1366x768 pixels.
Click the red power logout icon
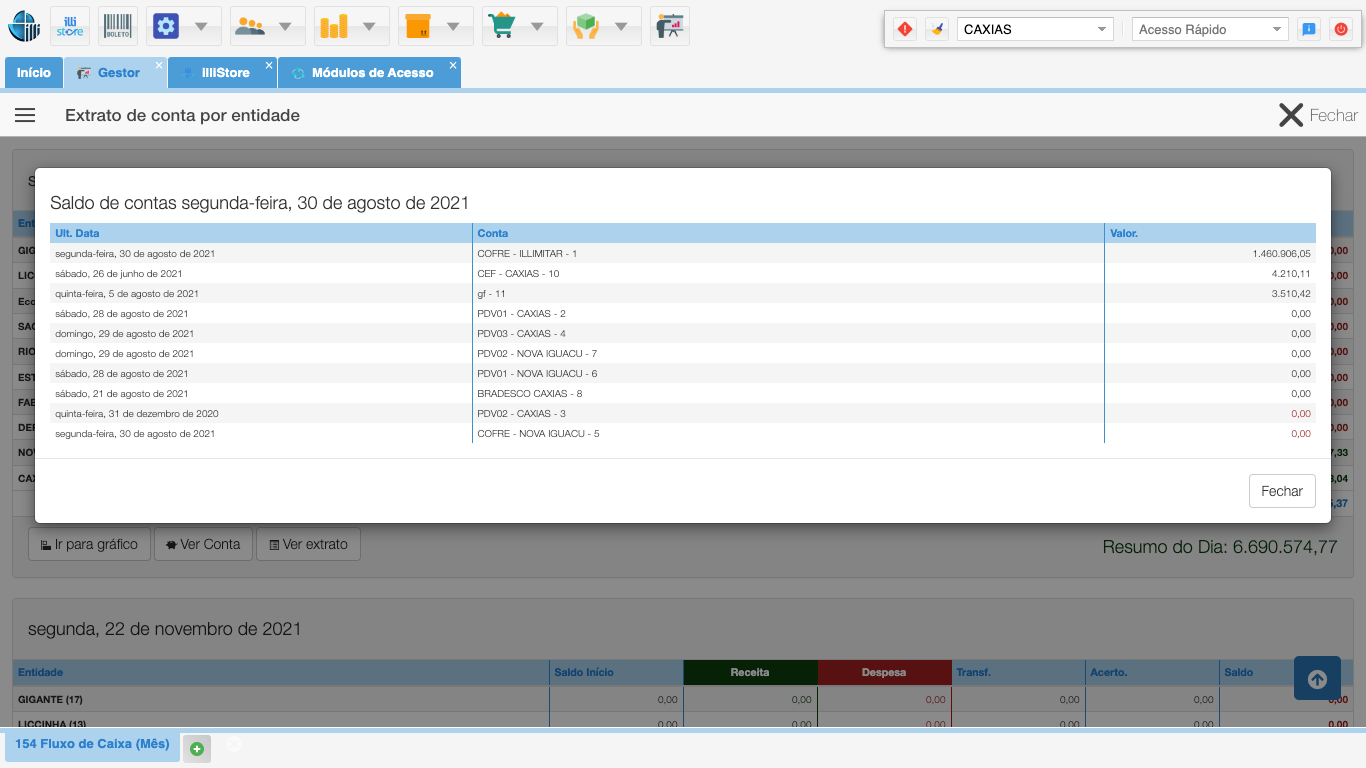[x=1341, y=29]
